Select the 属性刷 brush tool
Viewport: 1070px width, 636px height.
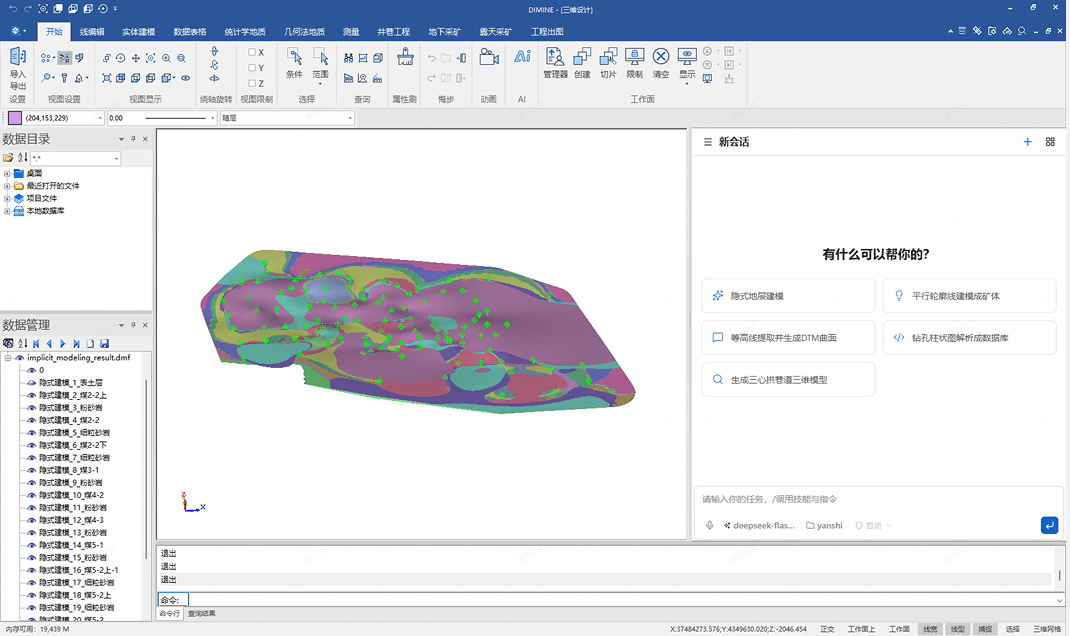click(405, 57)
